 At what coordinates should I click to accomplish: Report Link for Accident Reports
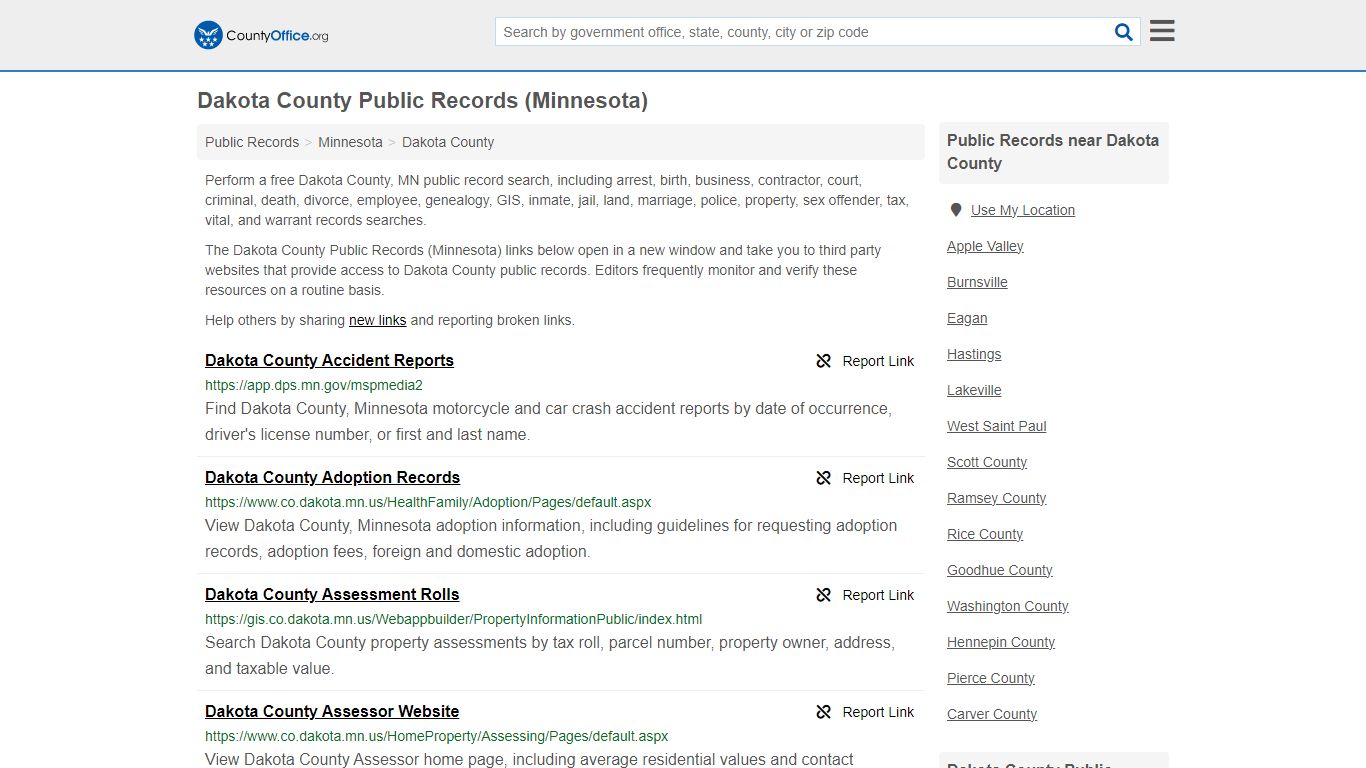878,361
